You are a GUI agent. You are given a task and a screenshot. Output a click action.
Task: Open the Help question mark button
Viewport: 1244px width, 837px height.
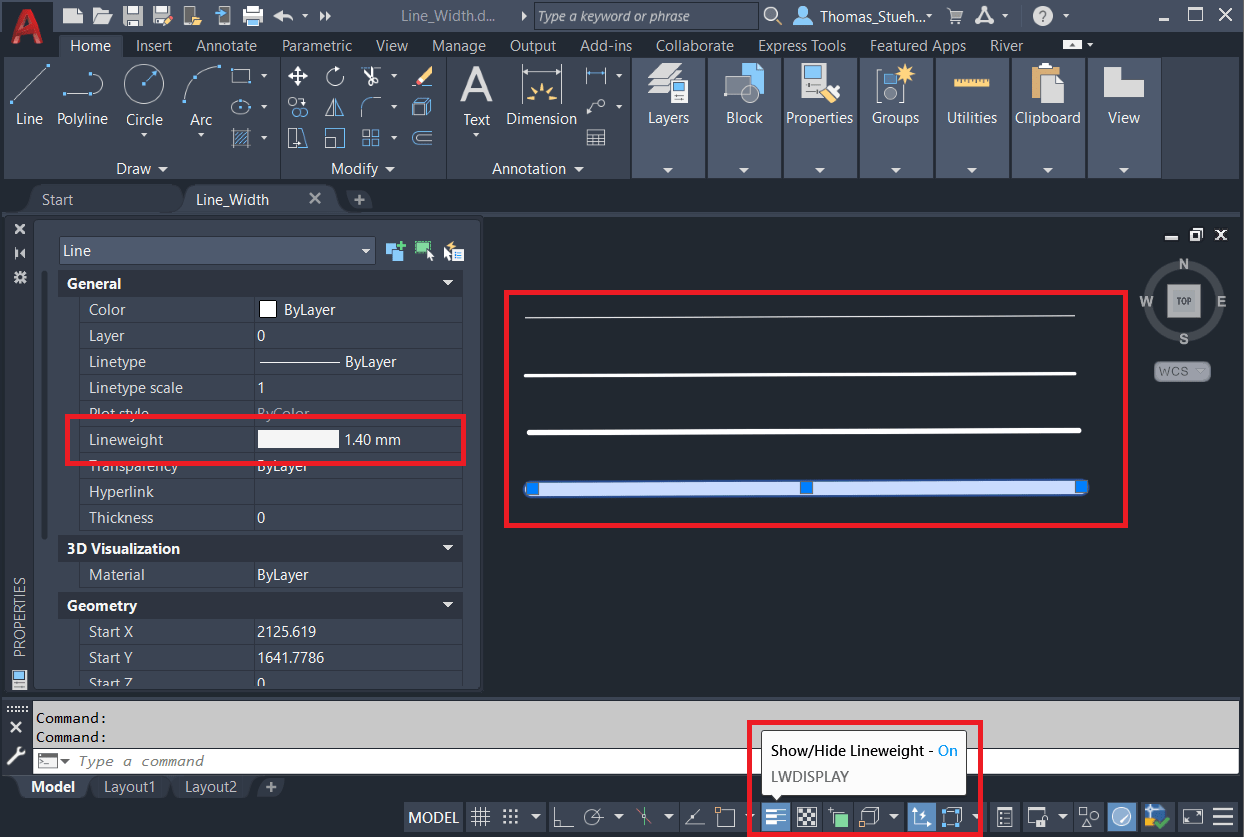(1043, 16)
